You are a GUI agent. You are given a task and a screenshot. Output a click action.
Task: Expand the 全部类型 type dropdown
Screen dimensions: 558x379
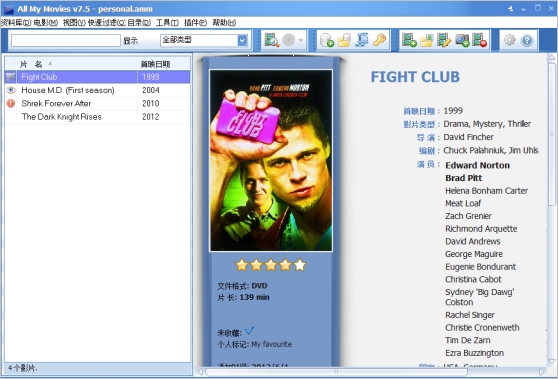[242, 40]
